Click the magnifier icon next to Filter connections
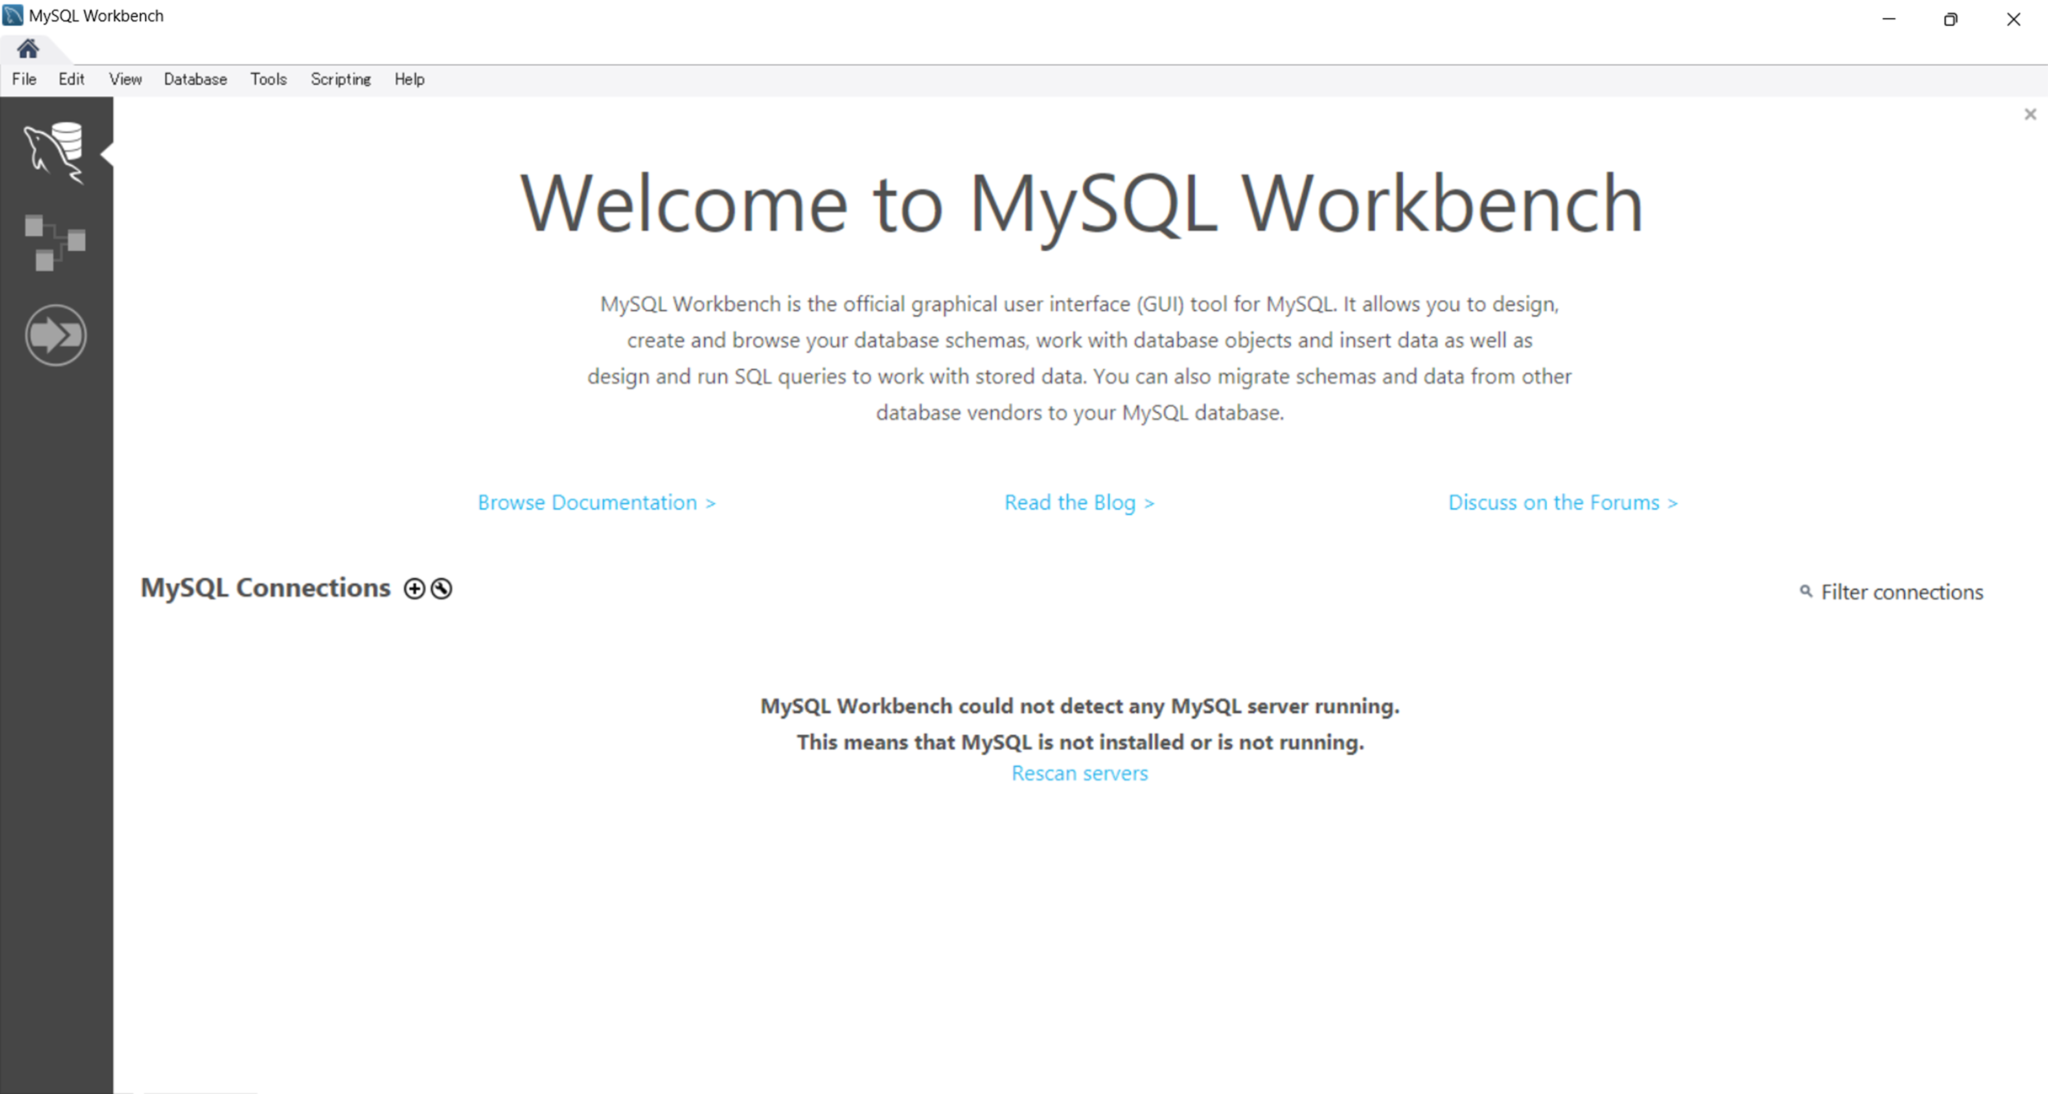2048x1094 pixels. [1805, 591]
